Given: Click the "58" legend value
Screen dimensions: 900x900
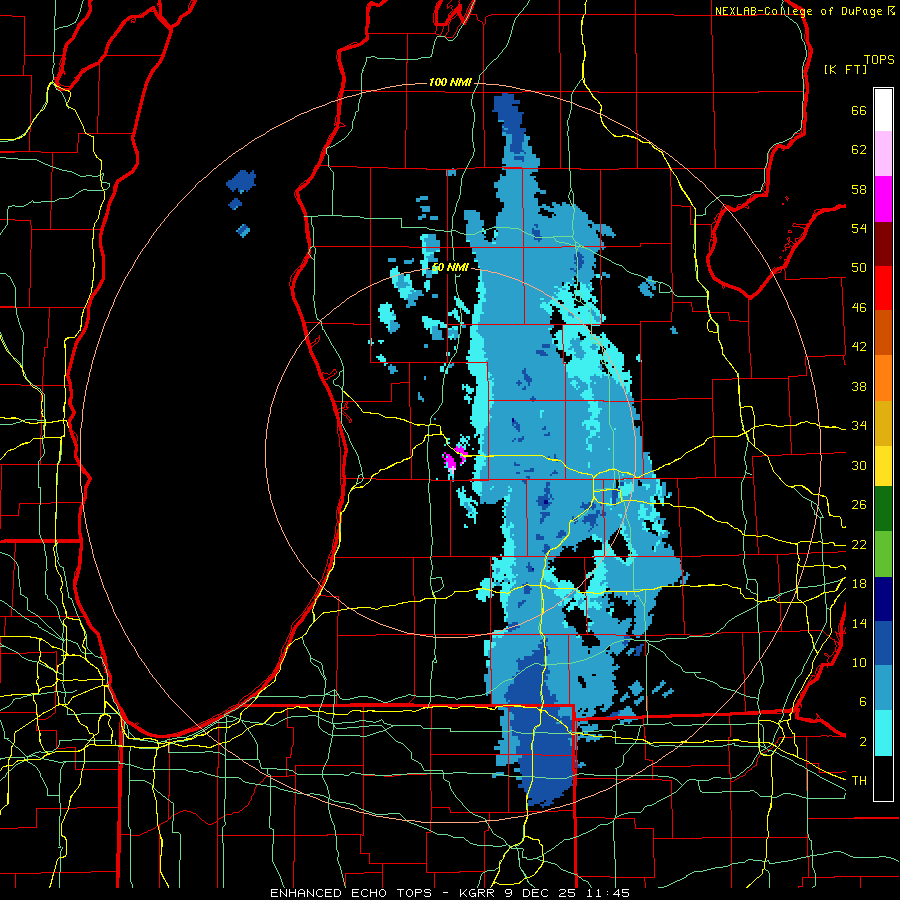Looking at the screenshot, I should point(859,189).
